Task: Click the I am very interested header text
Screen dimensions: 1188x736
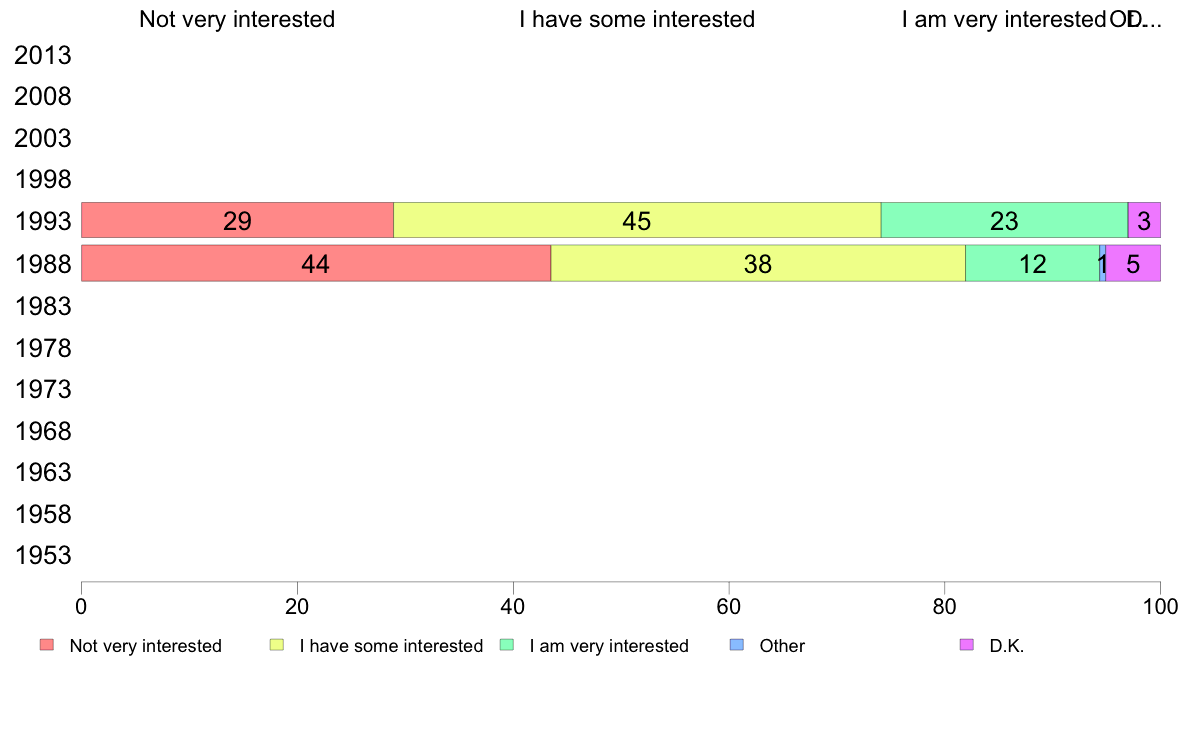Action: pyautogui.click(x=1005, y=19)
